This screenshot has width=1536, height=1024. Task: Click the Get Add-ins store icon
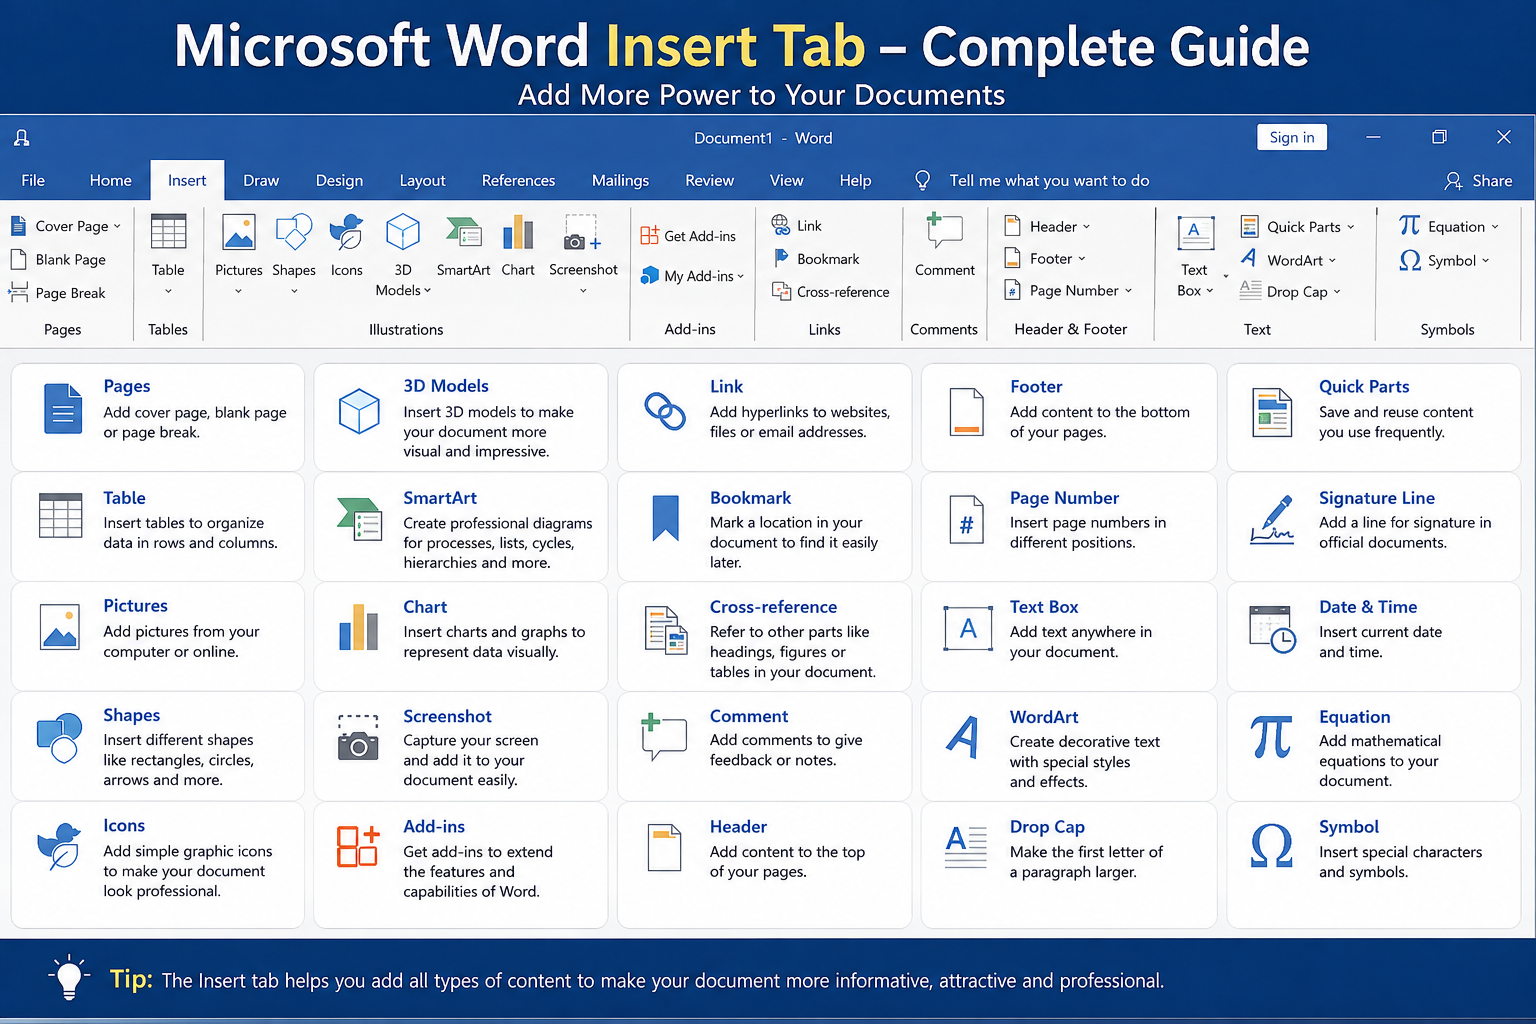650,235
